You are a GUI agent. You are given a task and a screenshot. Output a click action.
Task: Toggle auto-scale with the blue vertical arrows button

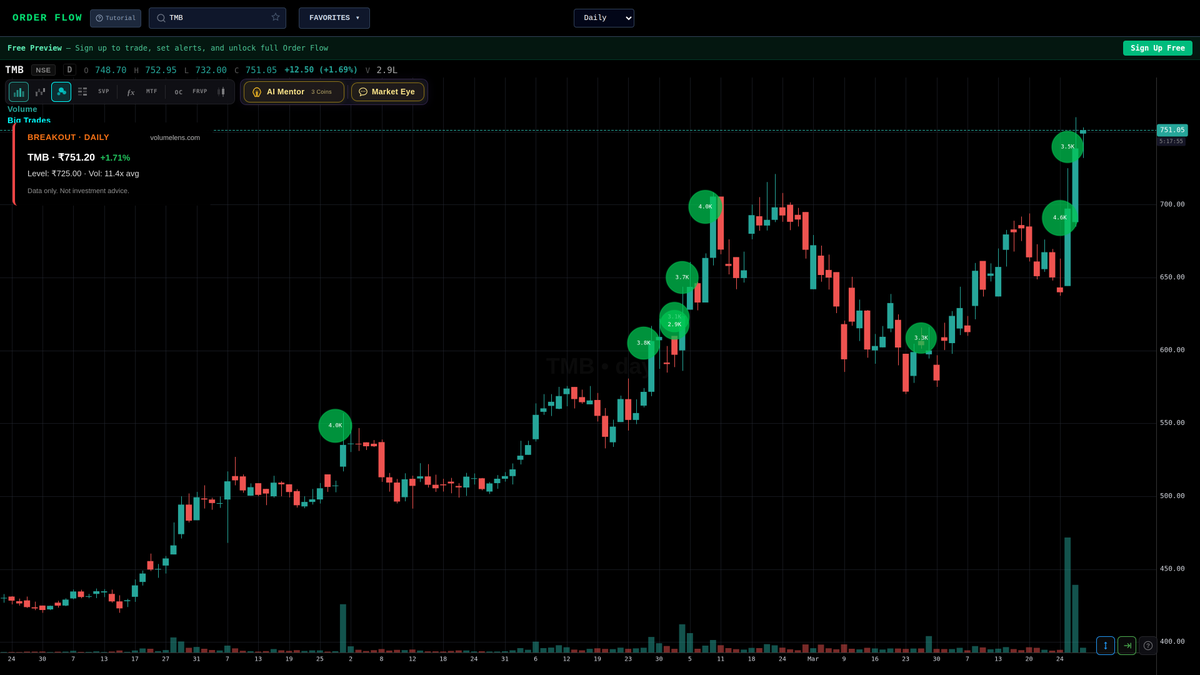tap(1104, 645)
